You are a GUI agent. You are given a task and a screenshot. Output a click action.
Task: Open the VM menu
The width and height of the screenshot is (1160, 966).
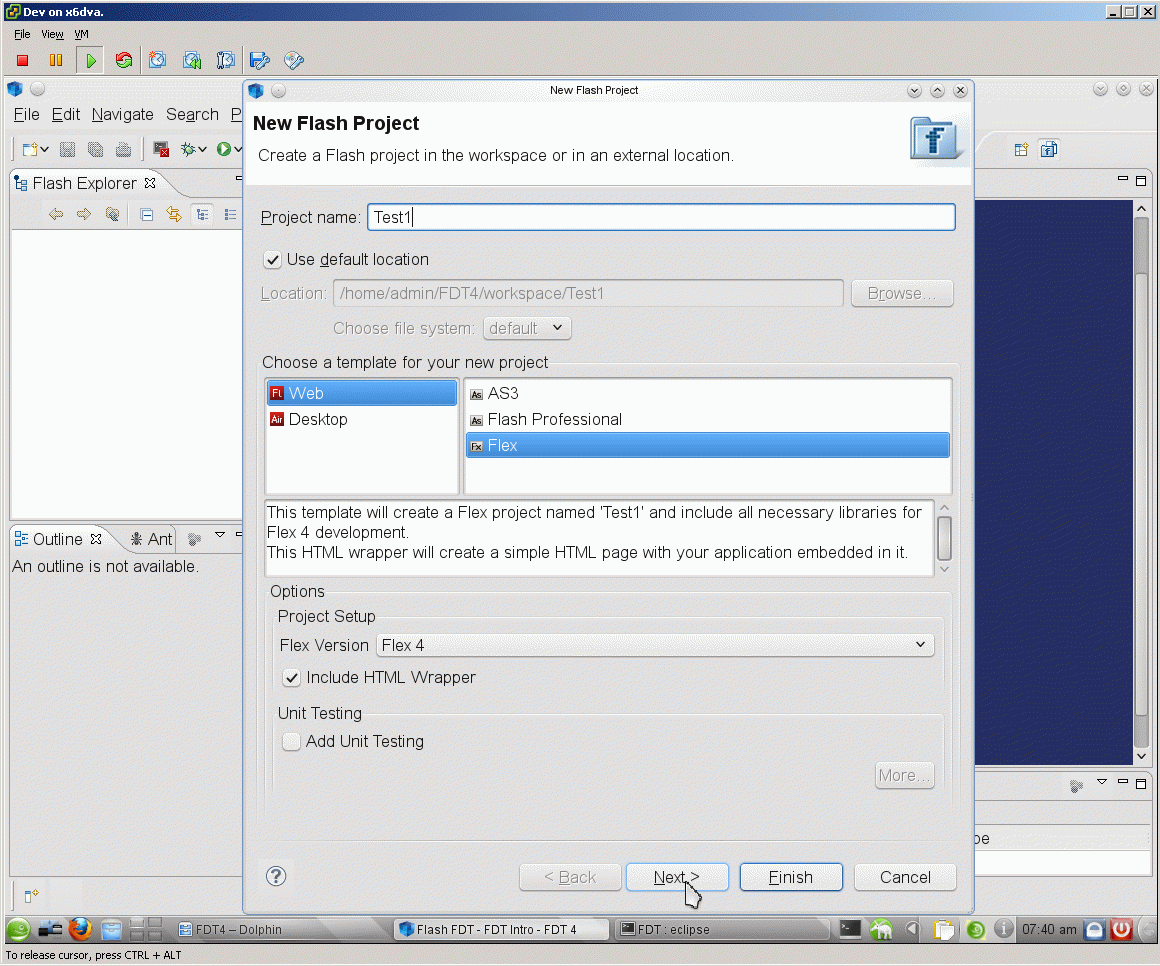coord(81,34)
